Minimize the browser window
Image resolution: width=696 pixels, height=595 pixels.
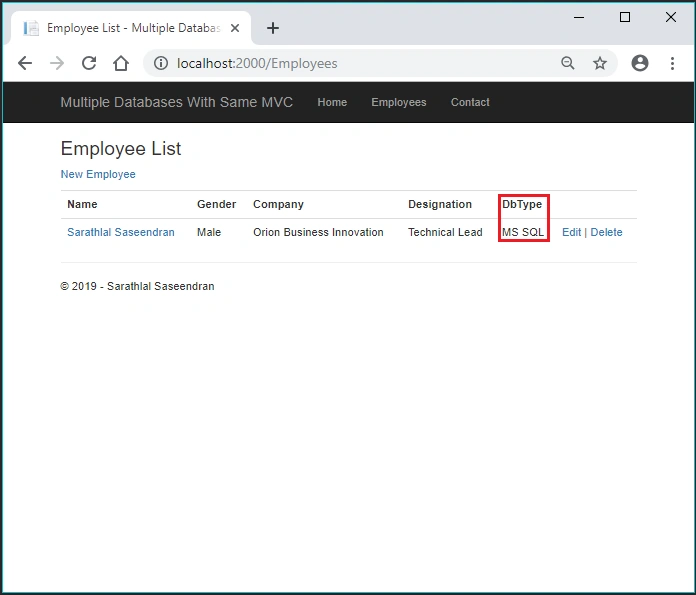(x=579, y=17)
